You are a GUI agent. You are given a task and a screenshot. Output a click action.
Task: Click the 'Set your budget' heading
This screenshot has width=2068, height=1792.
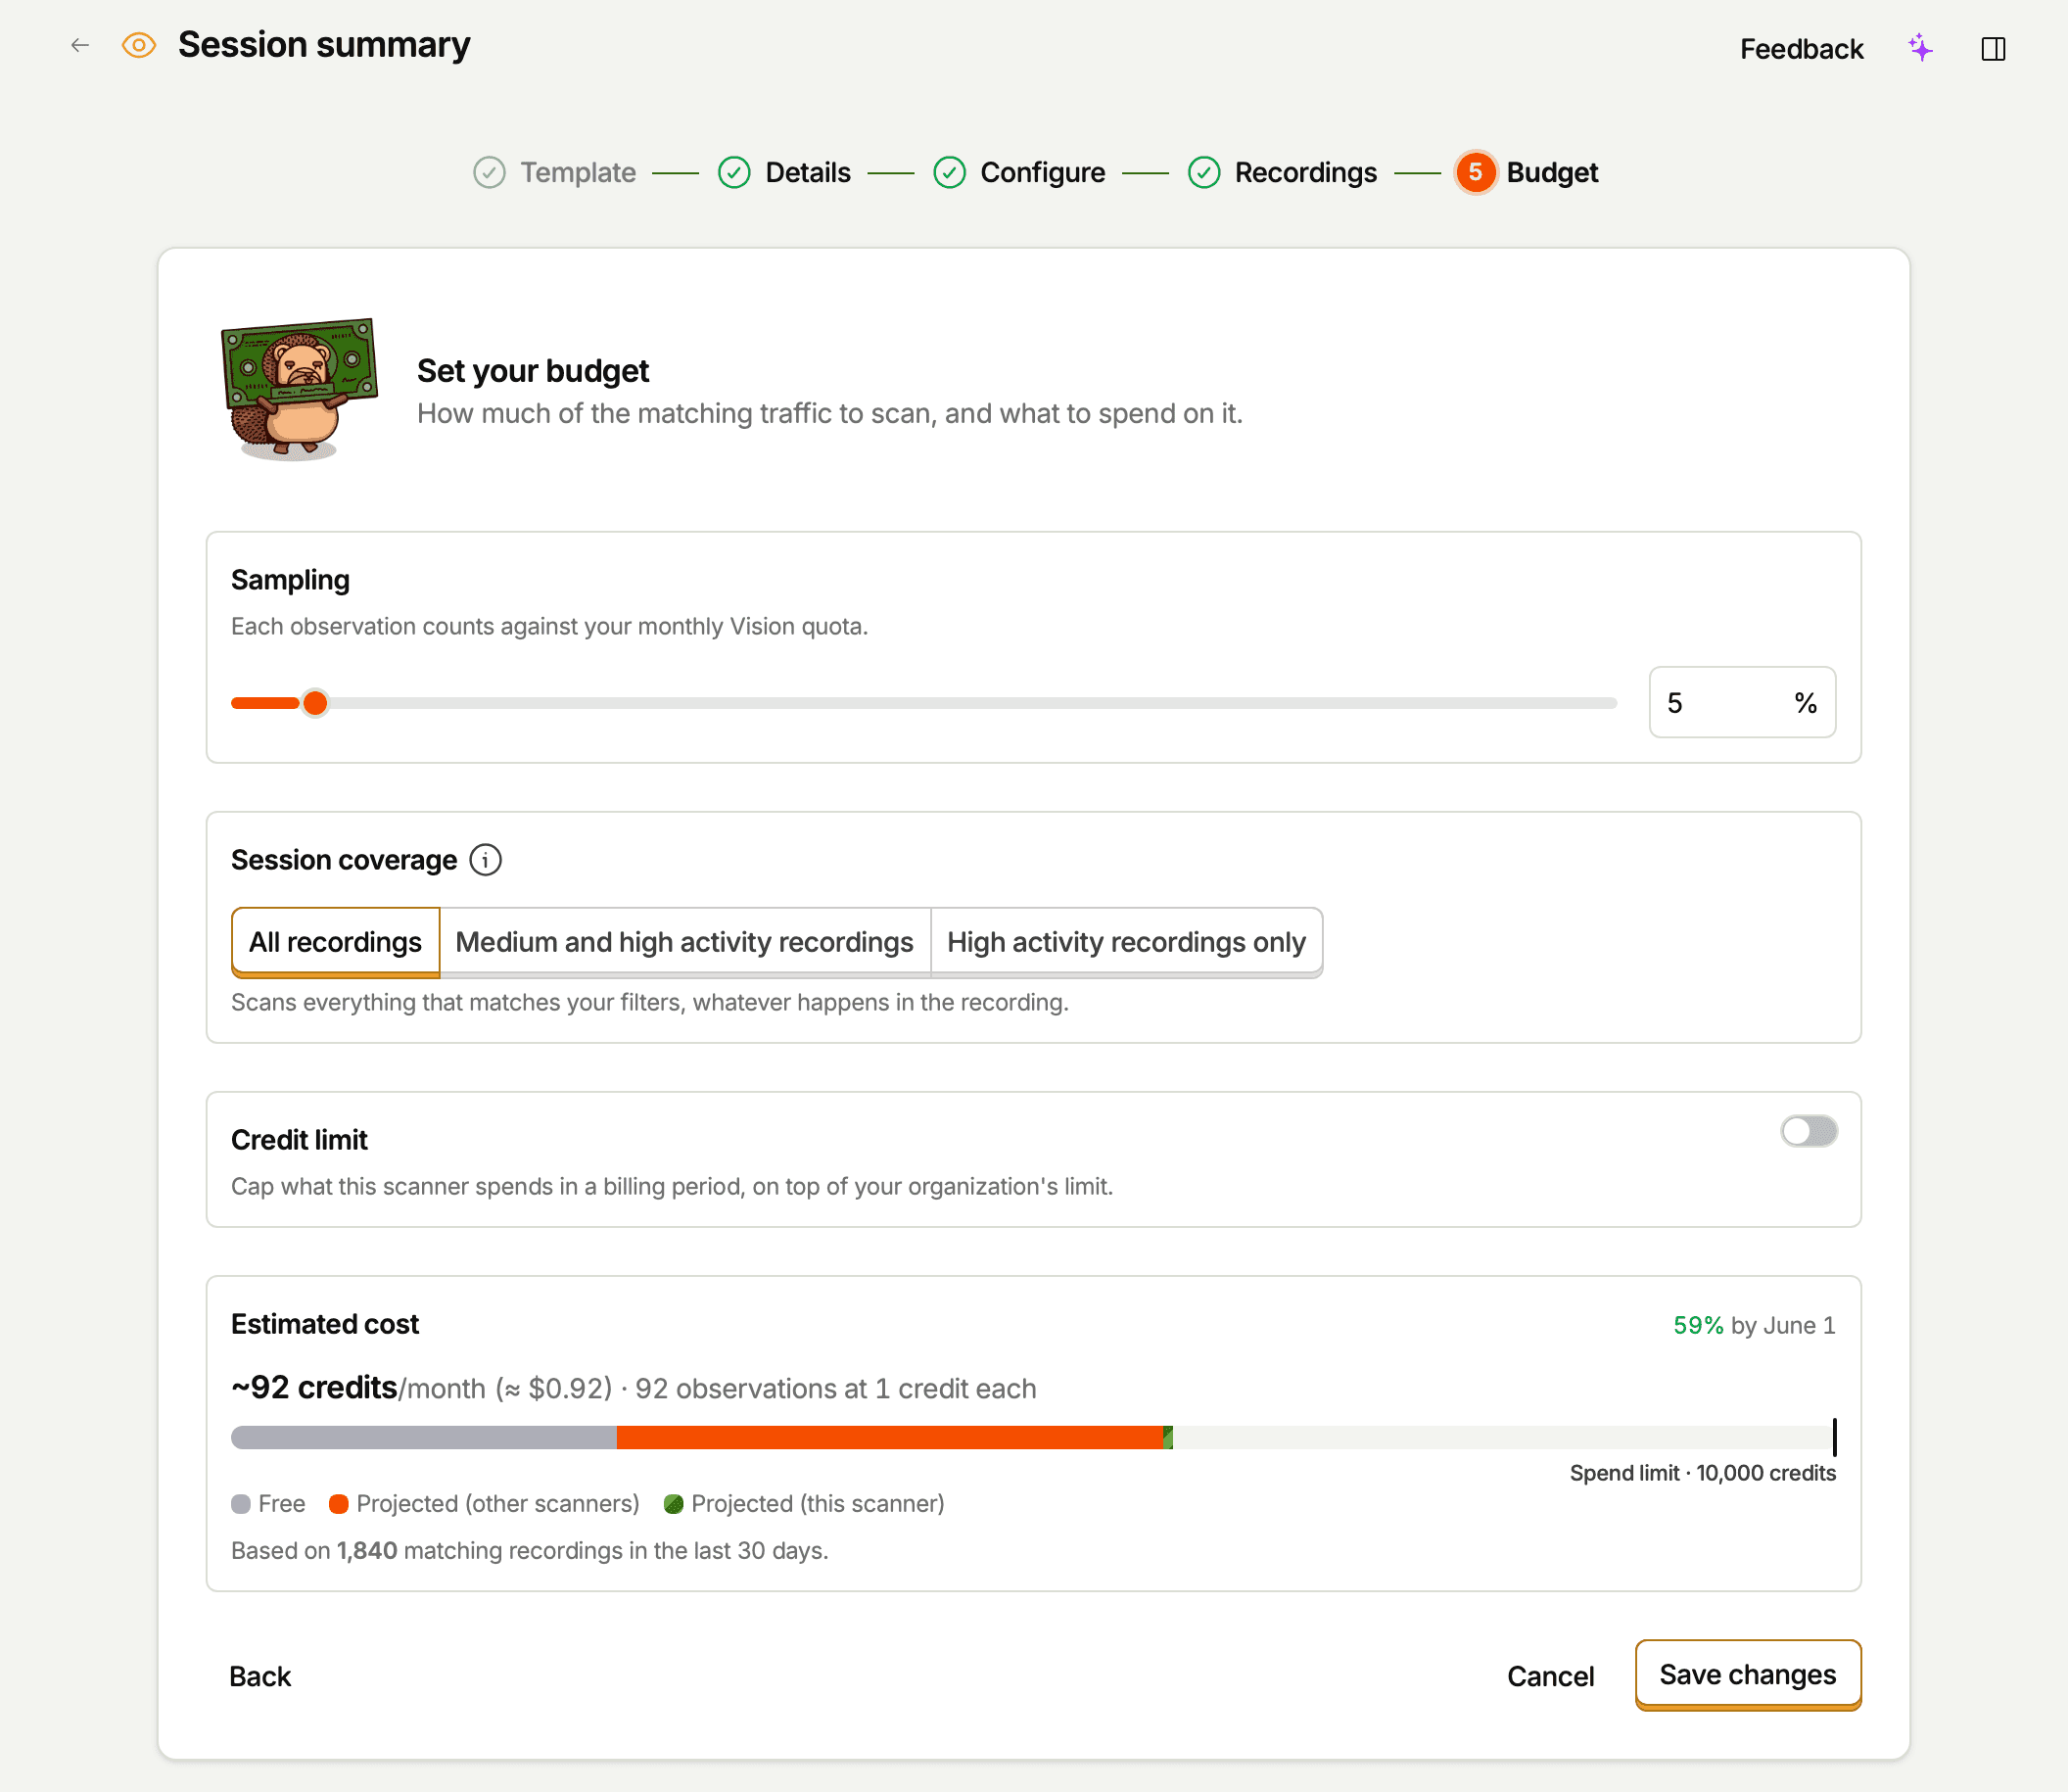tap(533, 371)
